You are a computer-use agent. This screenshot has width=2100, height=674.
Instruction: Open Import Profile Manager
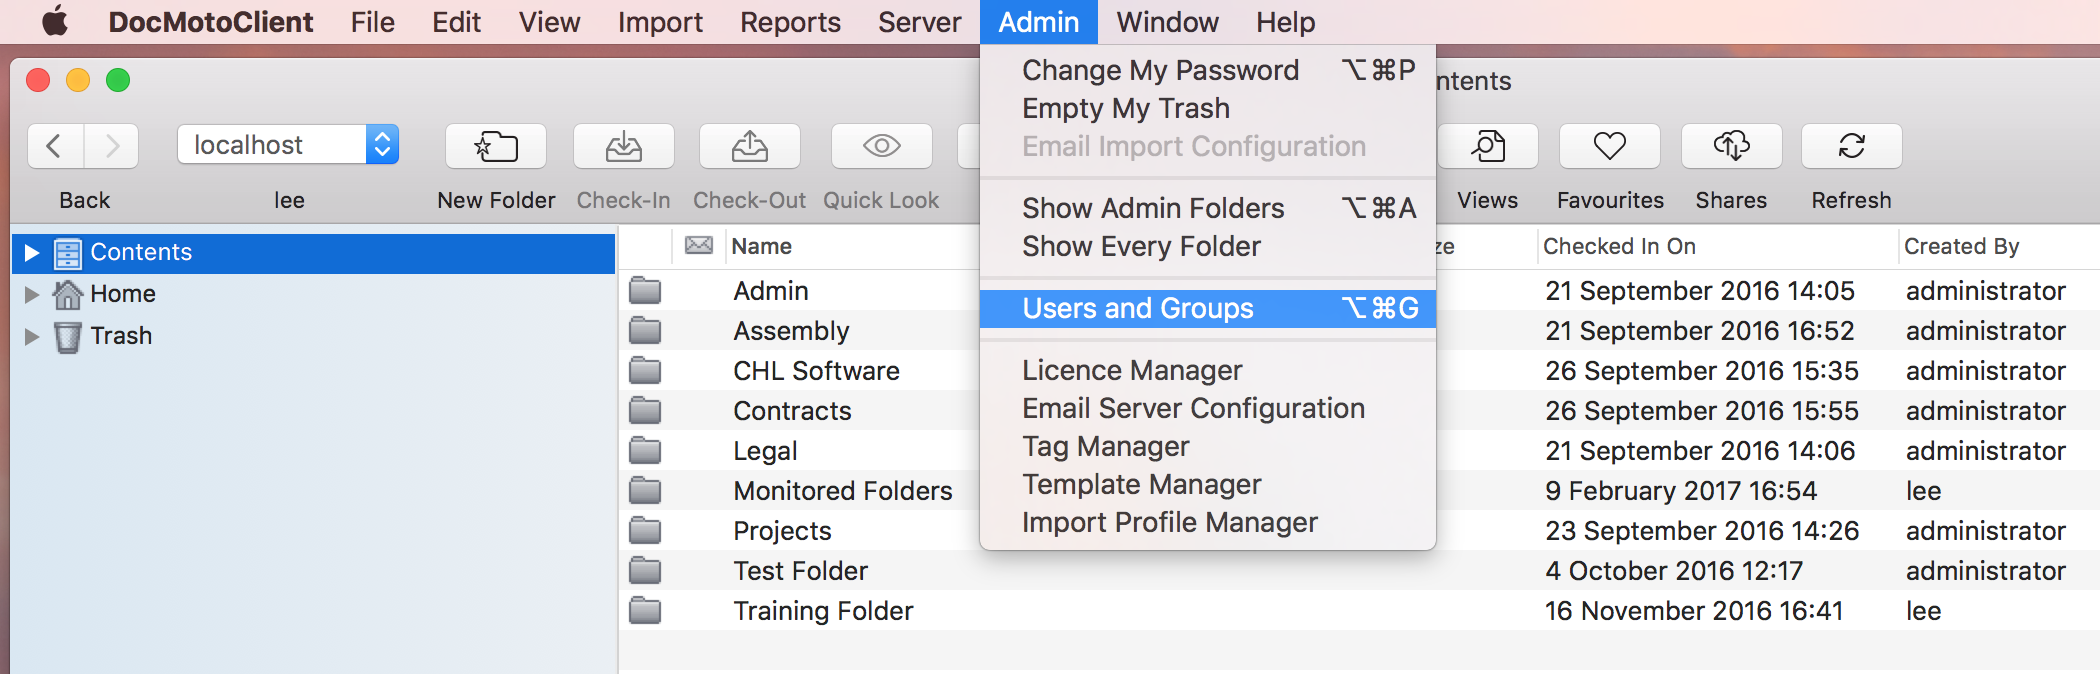(1208, 522)
